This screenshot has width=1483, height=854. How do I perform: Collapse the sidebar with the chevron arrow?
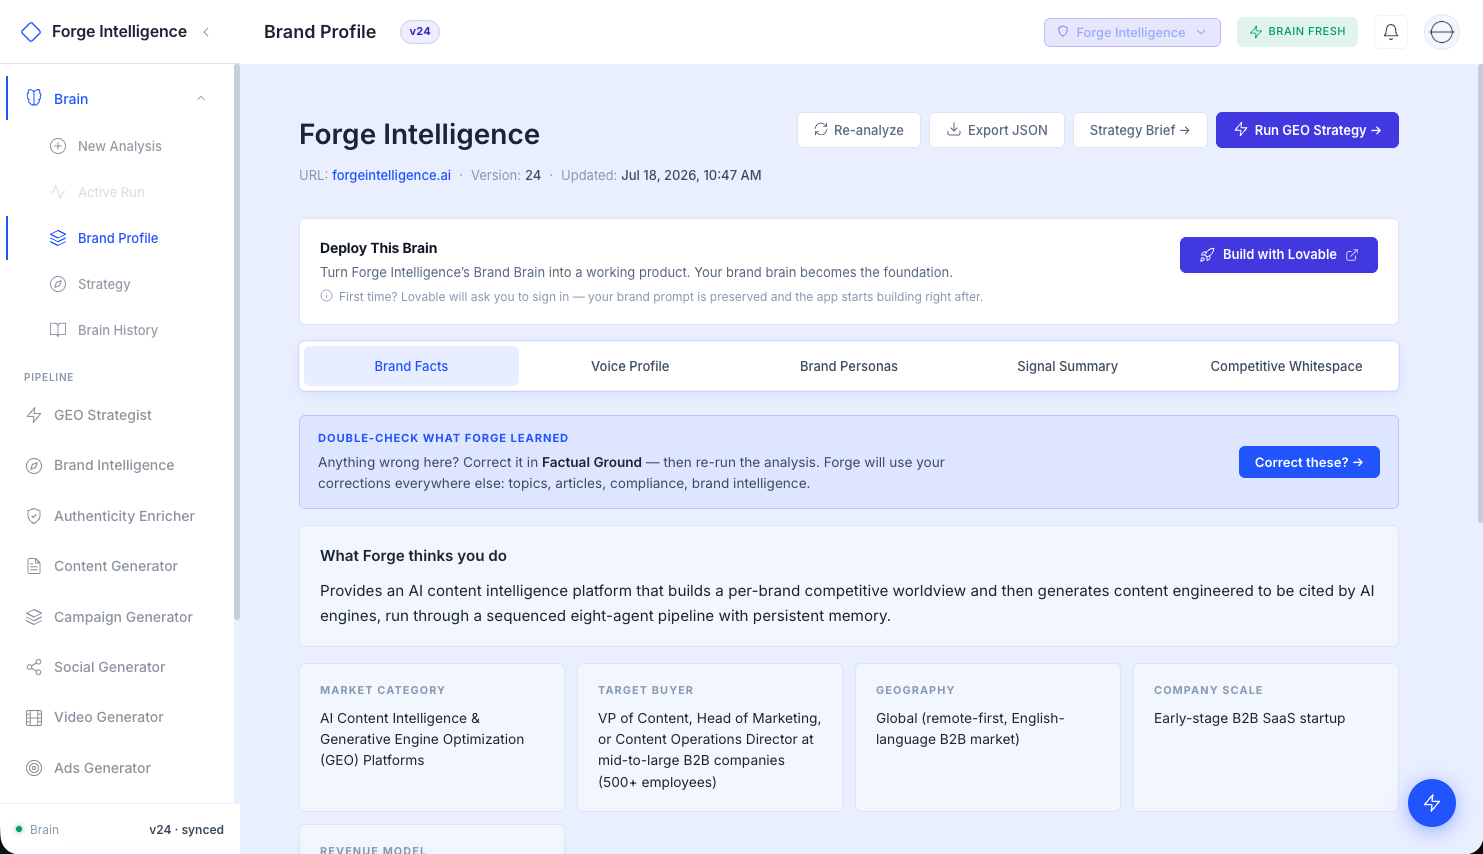point(206,32)
